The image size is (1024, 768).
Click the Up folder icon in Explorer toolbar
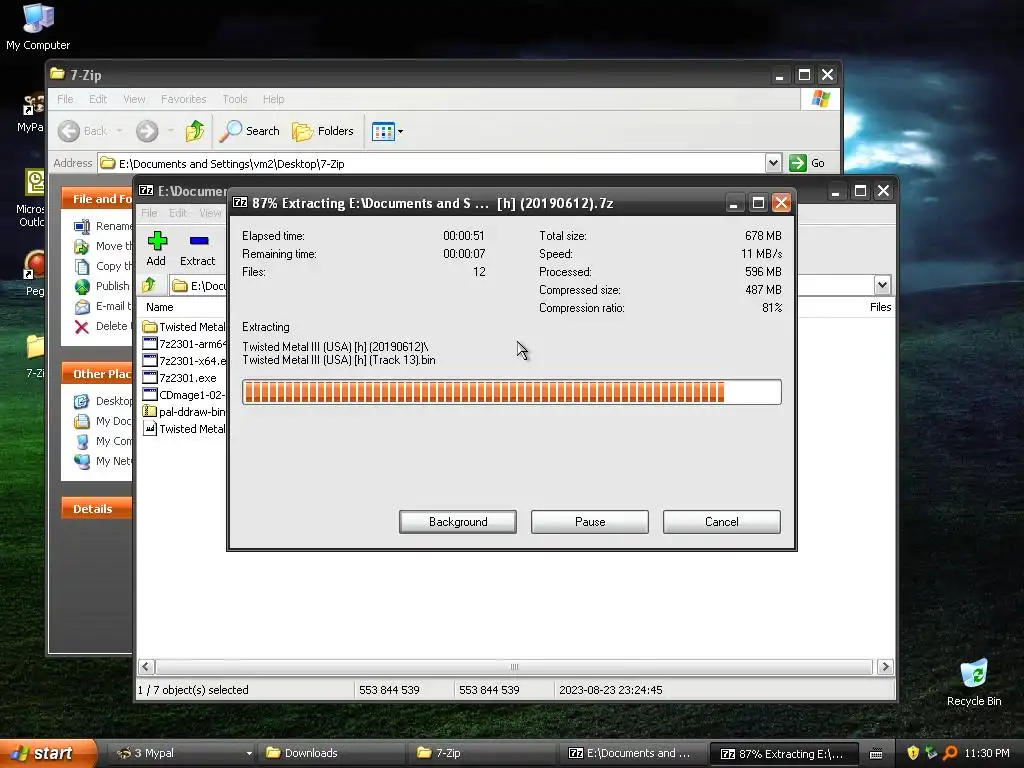pyautogui.click(x=194, y=131)
